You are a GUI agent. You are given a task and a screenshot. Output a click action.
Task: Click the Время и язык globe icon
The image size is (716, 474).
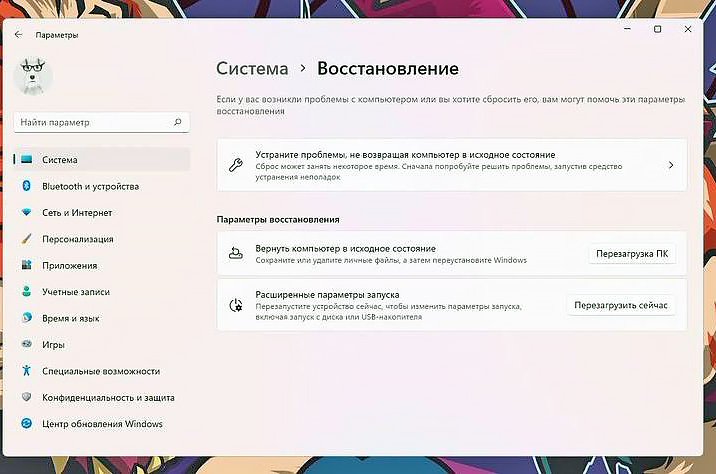pos(26,318)
